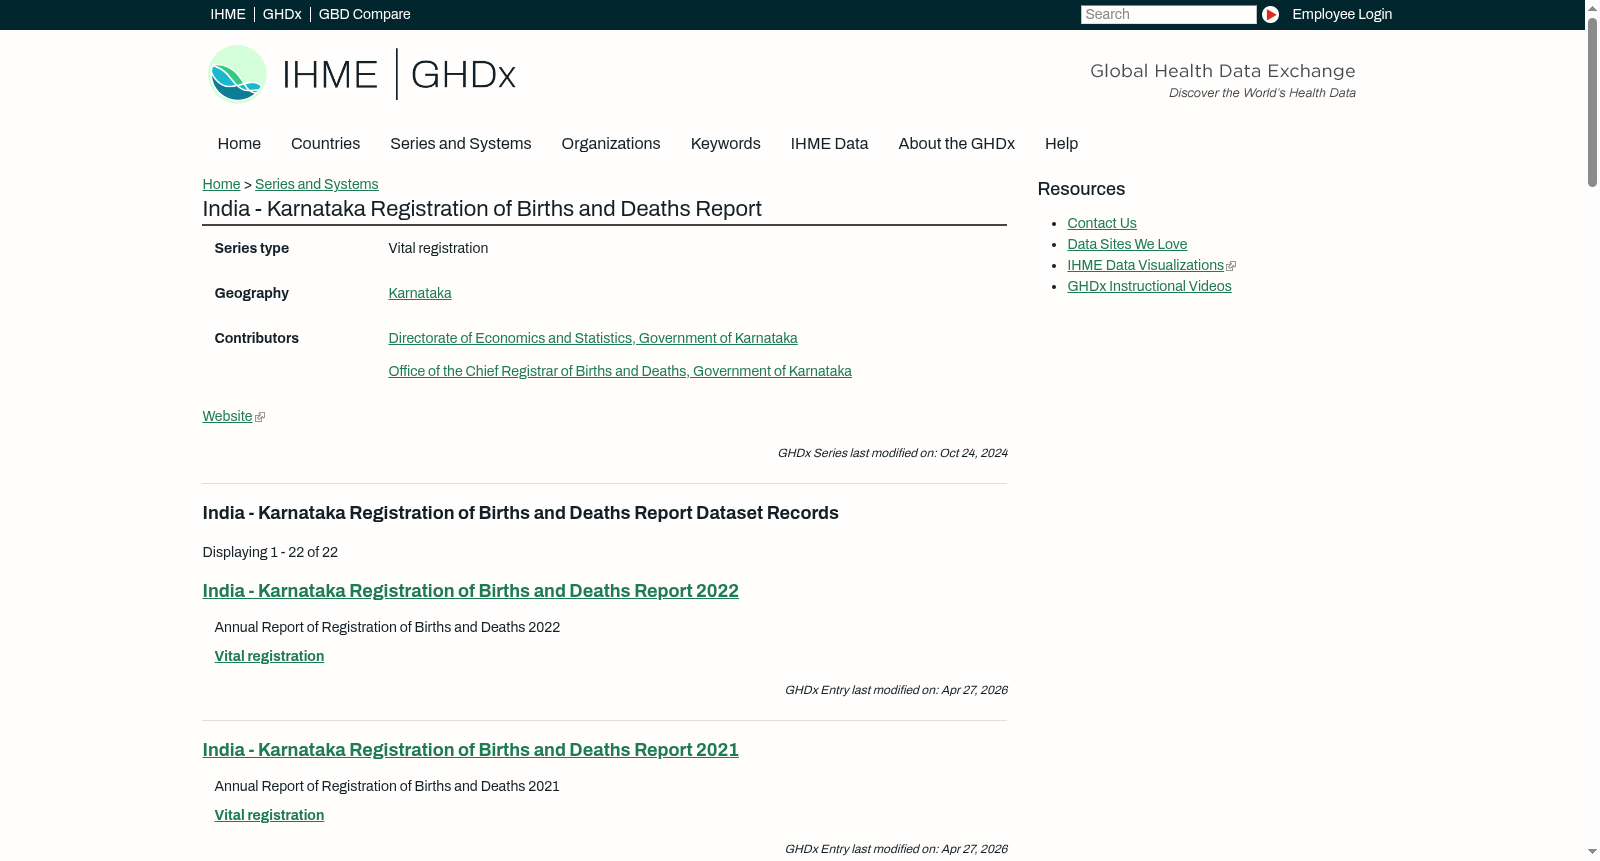Click the red search submit arrow button
1600x861 pixels.
point(1270,14)
